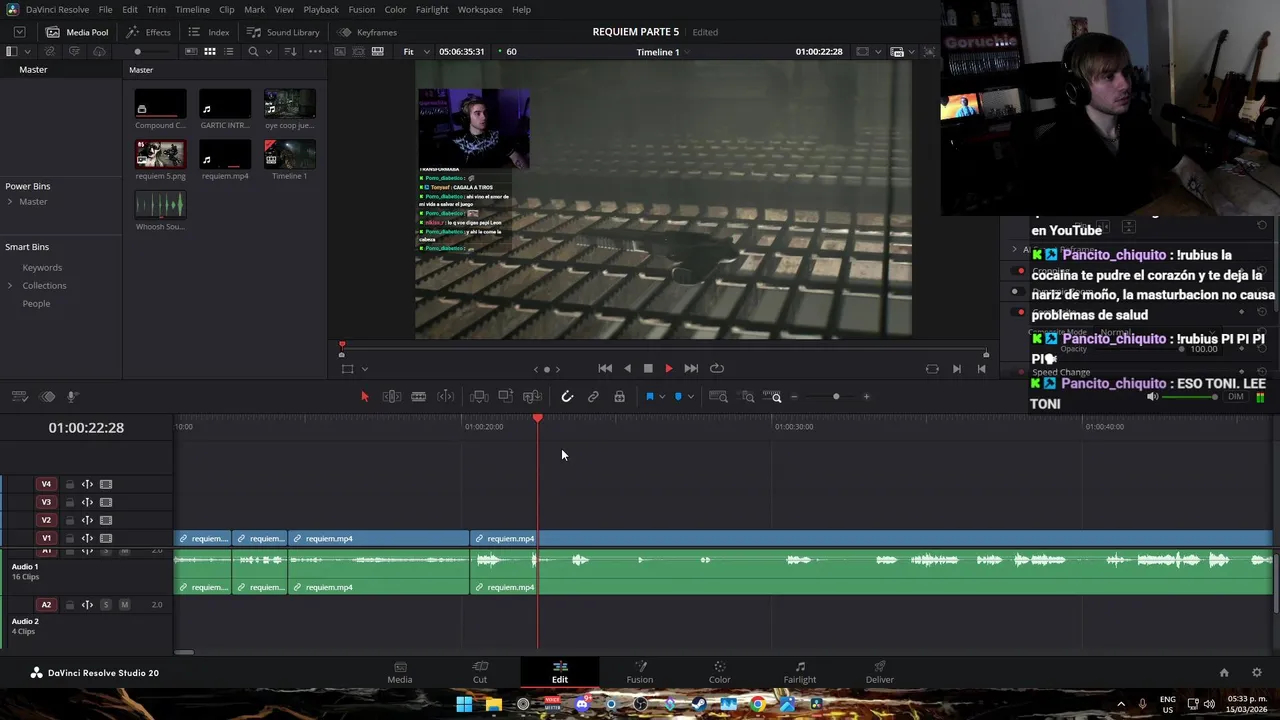Toggle auto track selector on V3
The width and height of the screenshot is (1280, 720).
click(x=87, y=502)
